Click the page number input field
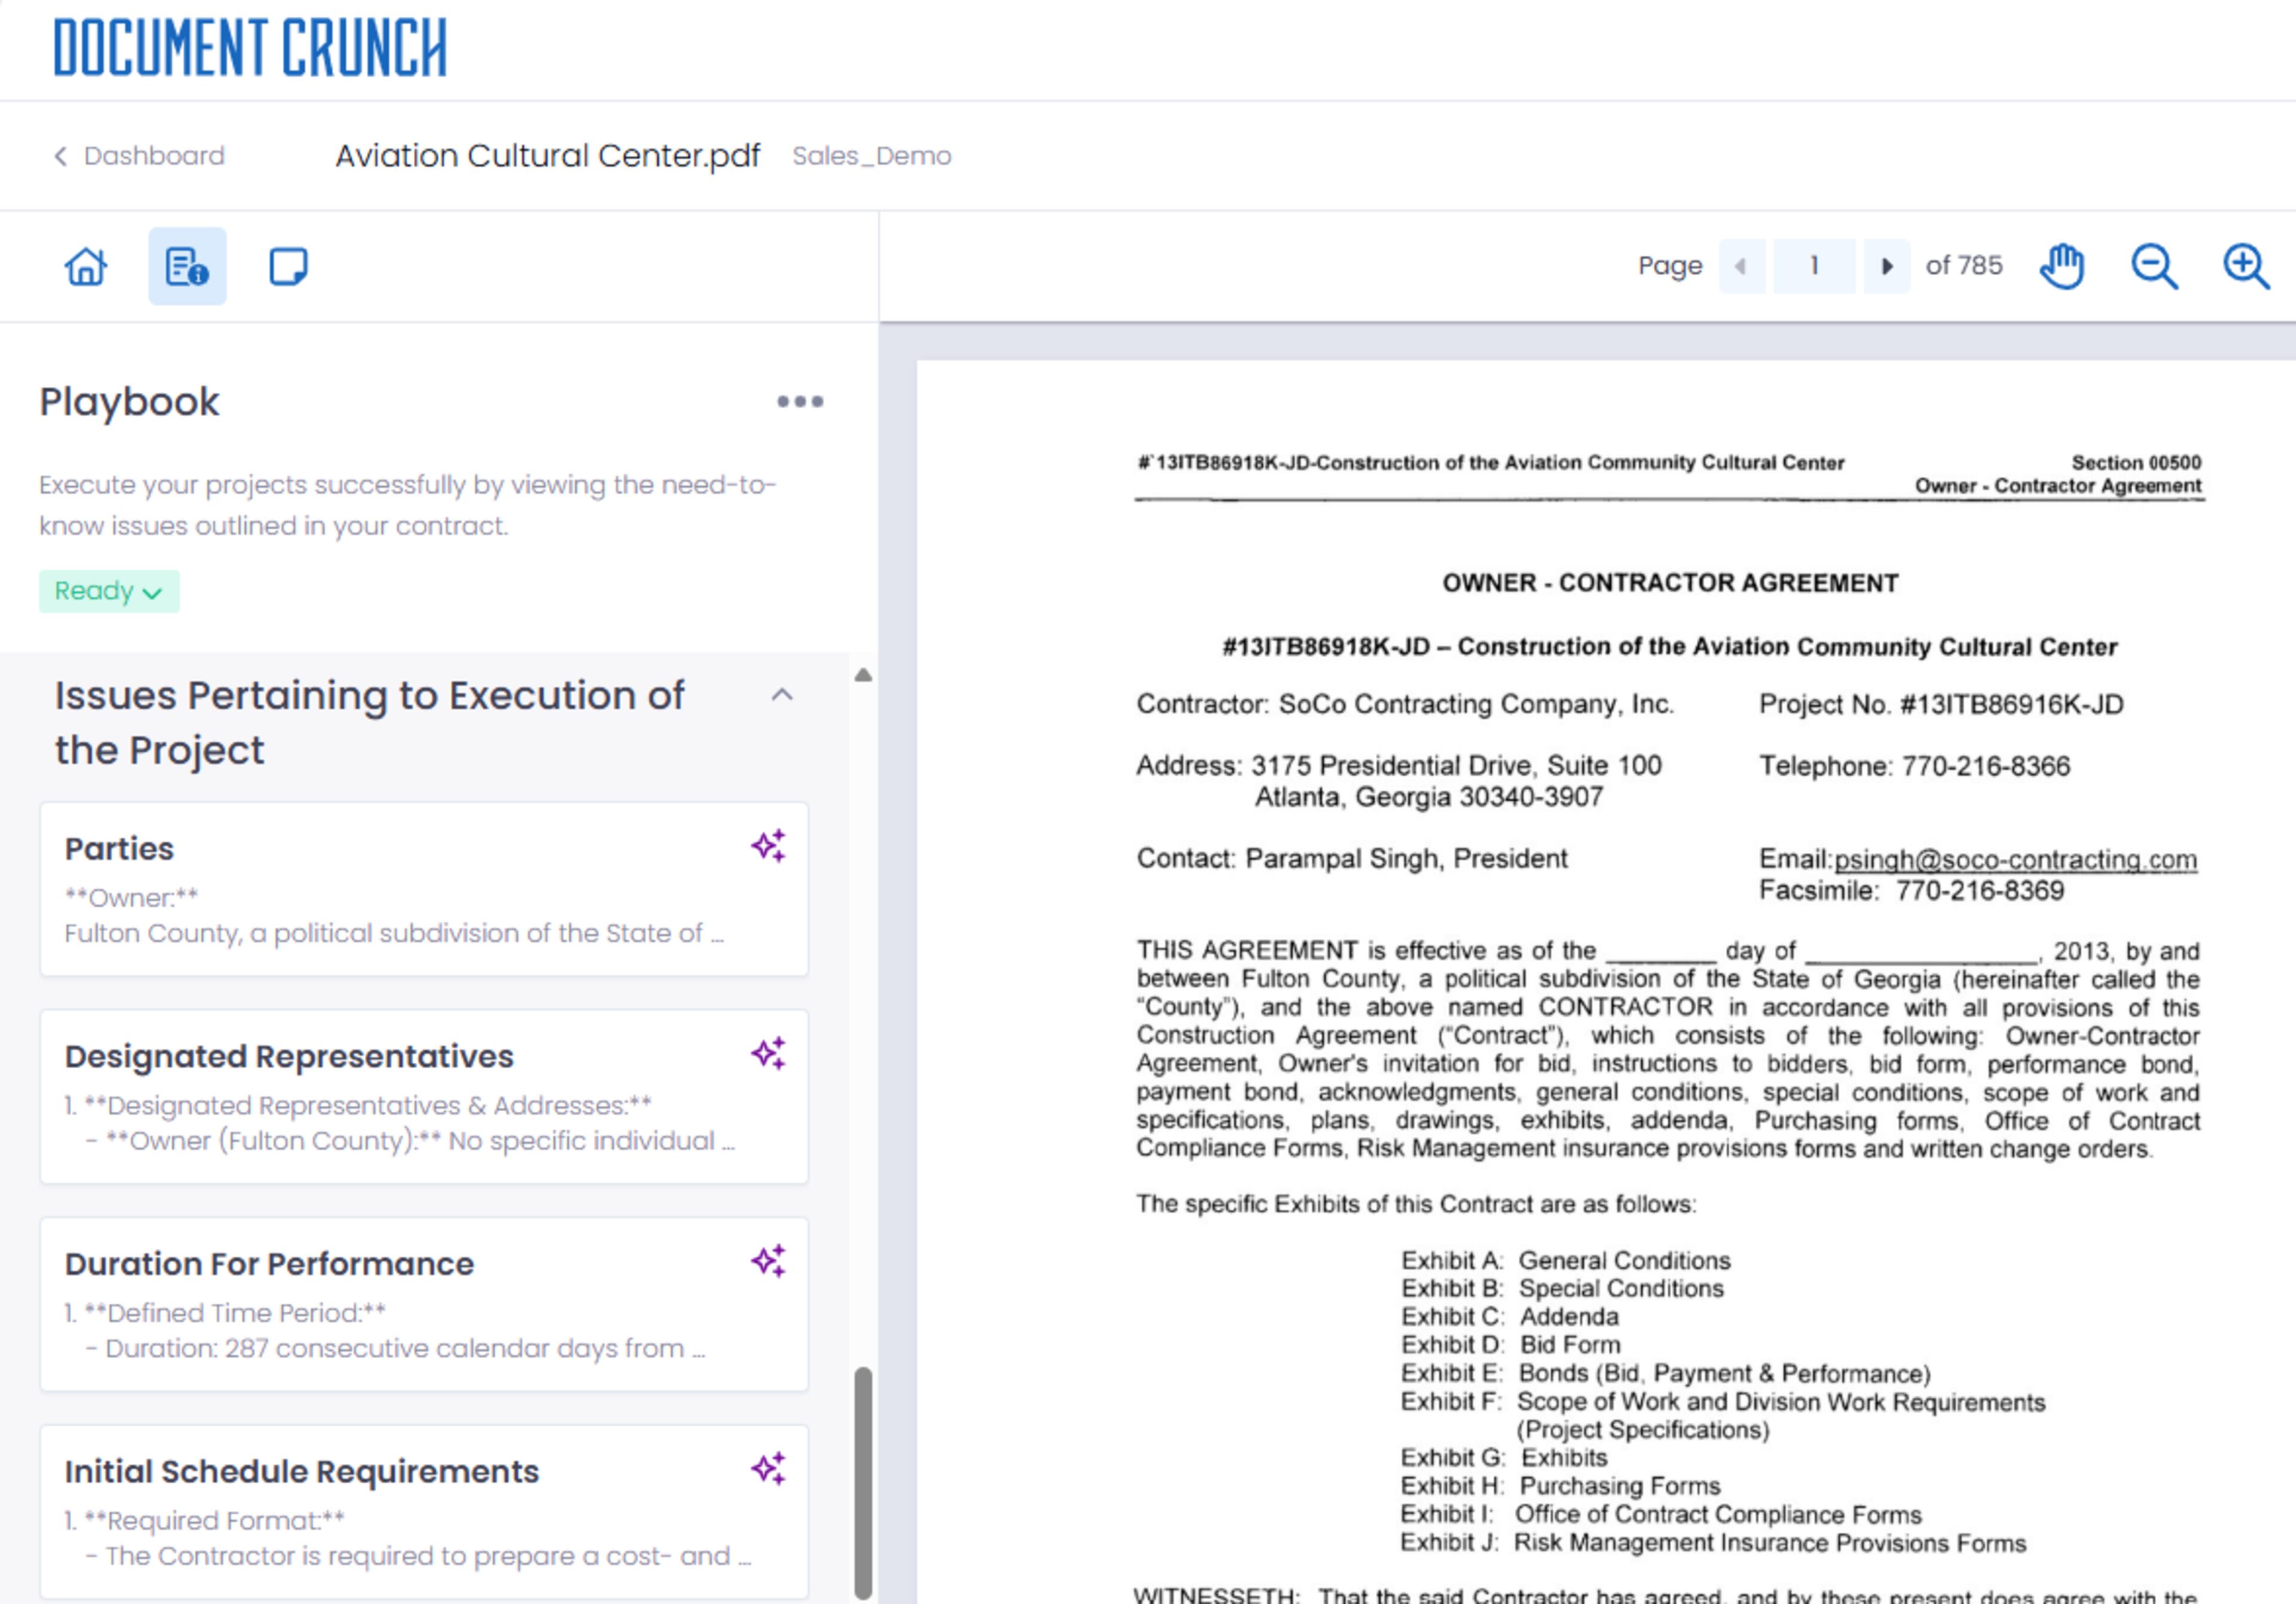The height and width of the screenshot is (1604, 2296). (1813, 266)
